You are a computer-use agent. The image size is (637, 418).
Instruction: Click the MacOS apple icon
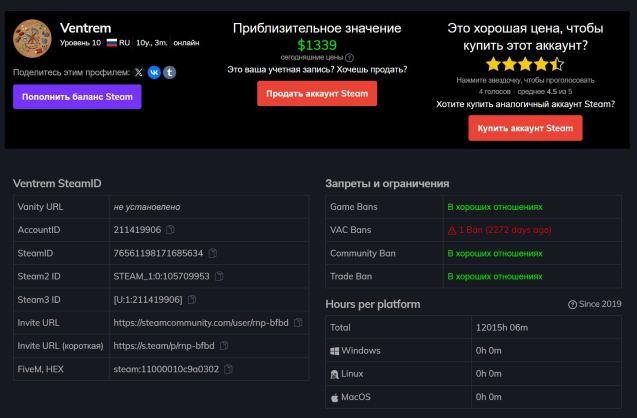pyautogui.click(x=334, y=397)
